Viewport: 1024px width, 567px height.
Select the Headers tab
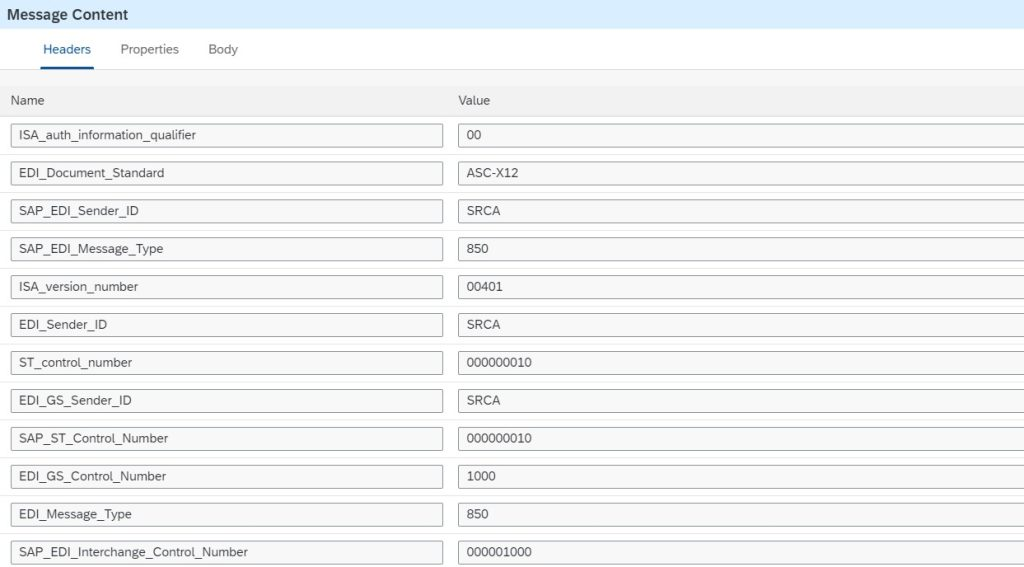coord(67,49)
